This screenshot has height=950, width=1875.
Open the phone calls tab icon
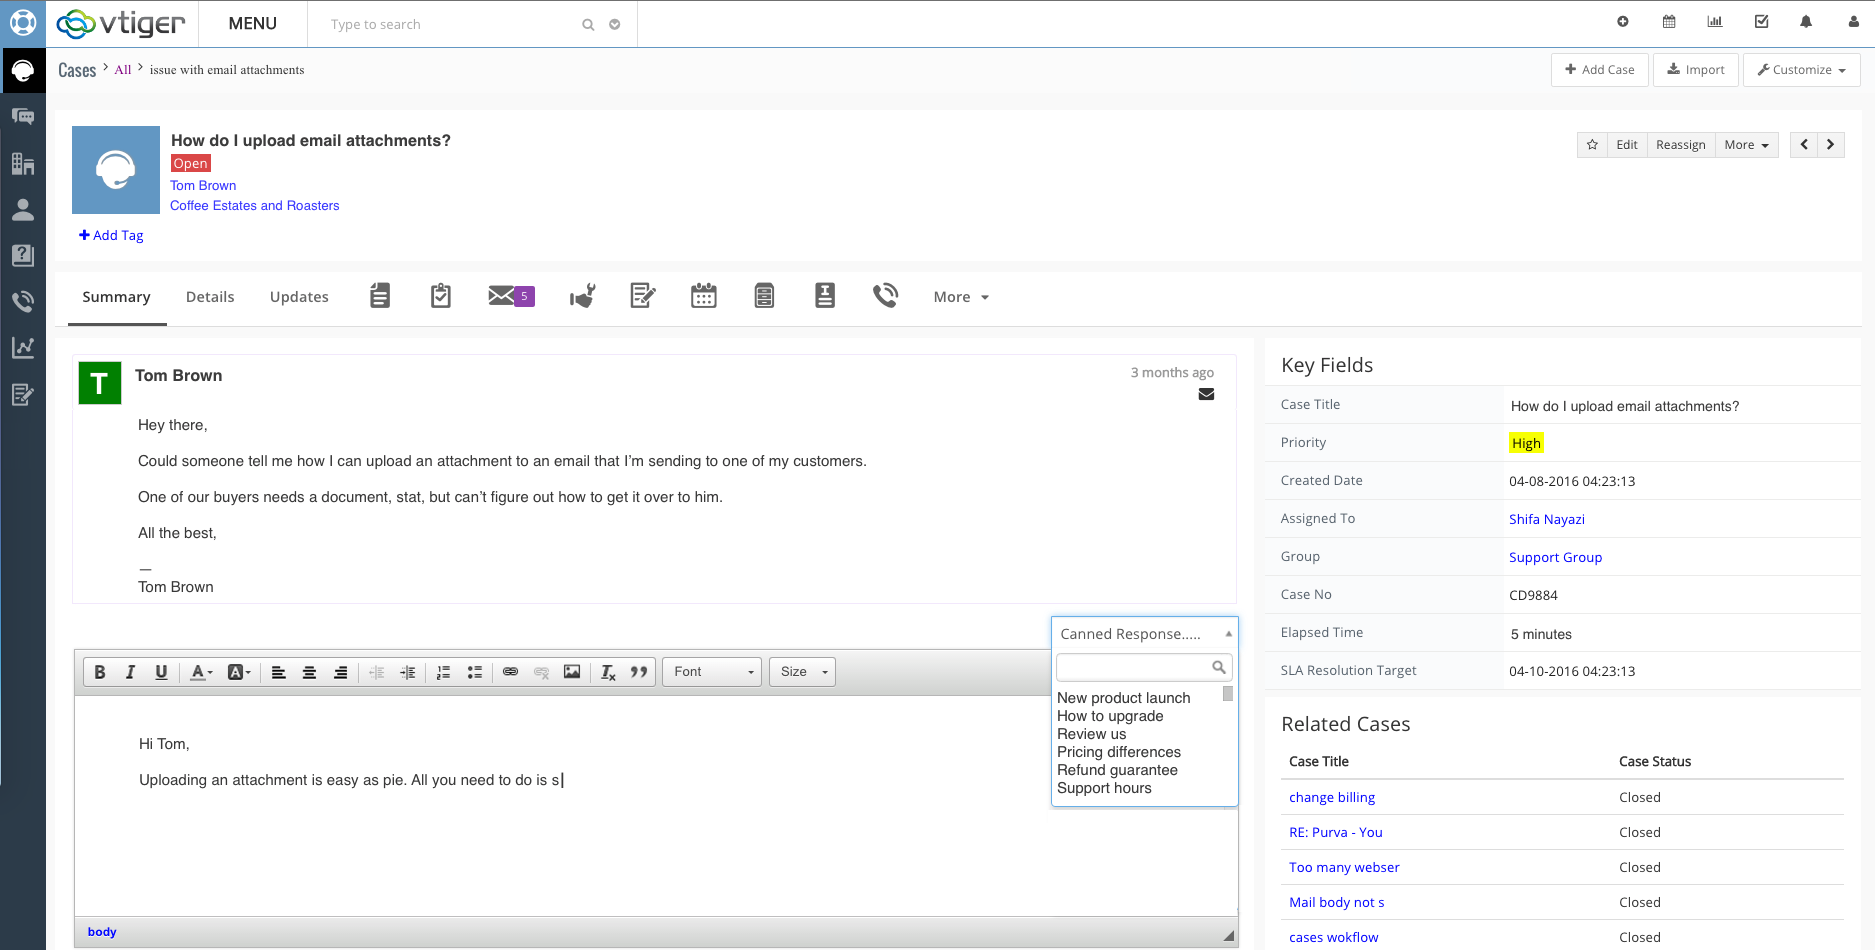tap(885, 296)
